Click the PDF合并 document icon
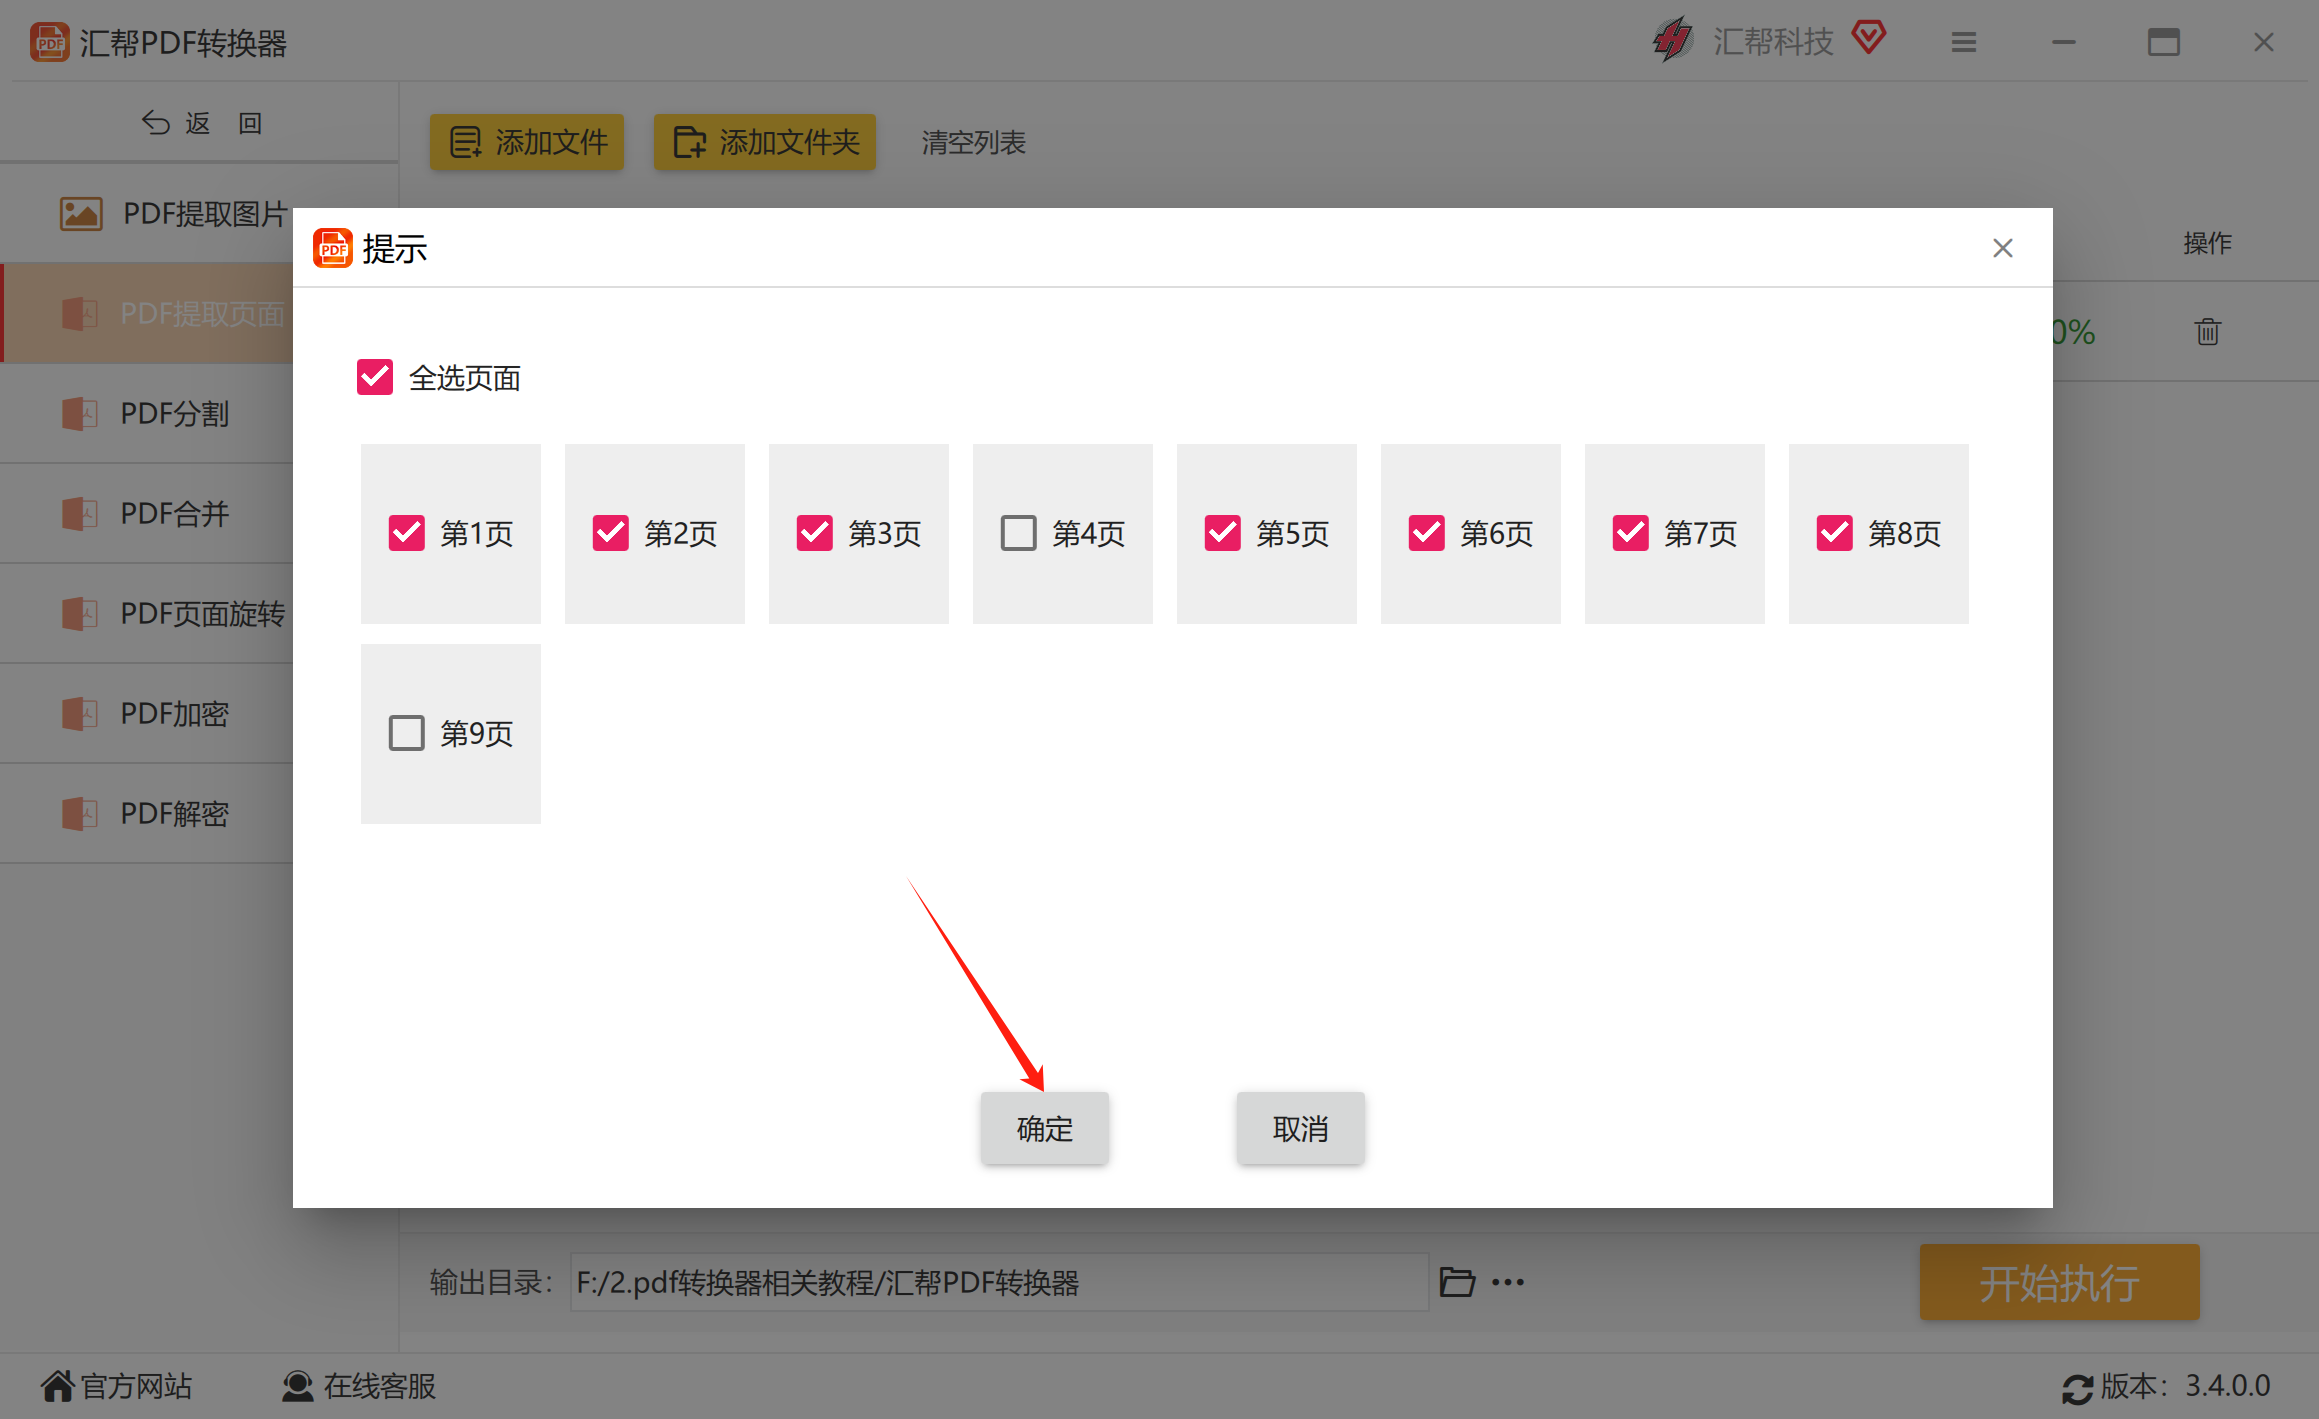The image size is (2319, 1419). (80, 513)
